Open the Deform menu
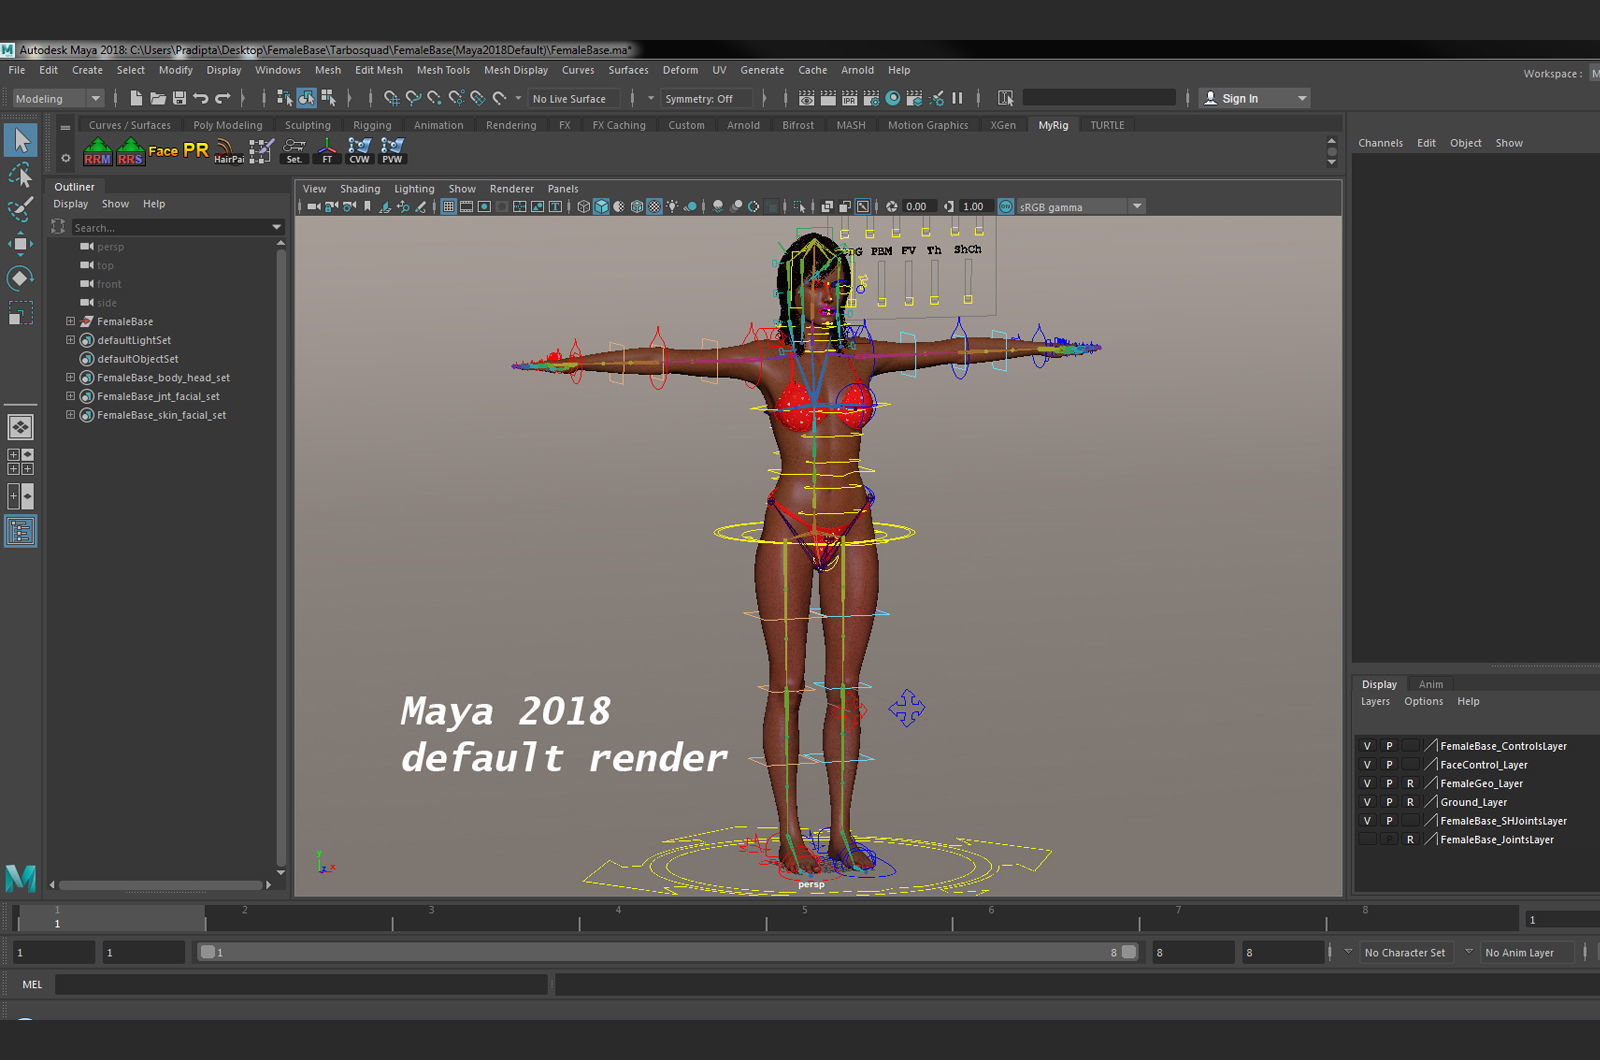The width and height of the screenshot is (1600, 1060). pyautogui.click(x=680, y=70)
